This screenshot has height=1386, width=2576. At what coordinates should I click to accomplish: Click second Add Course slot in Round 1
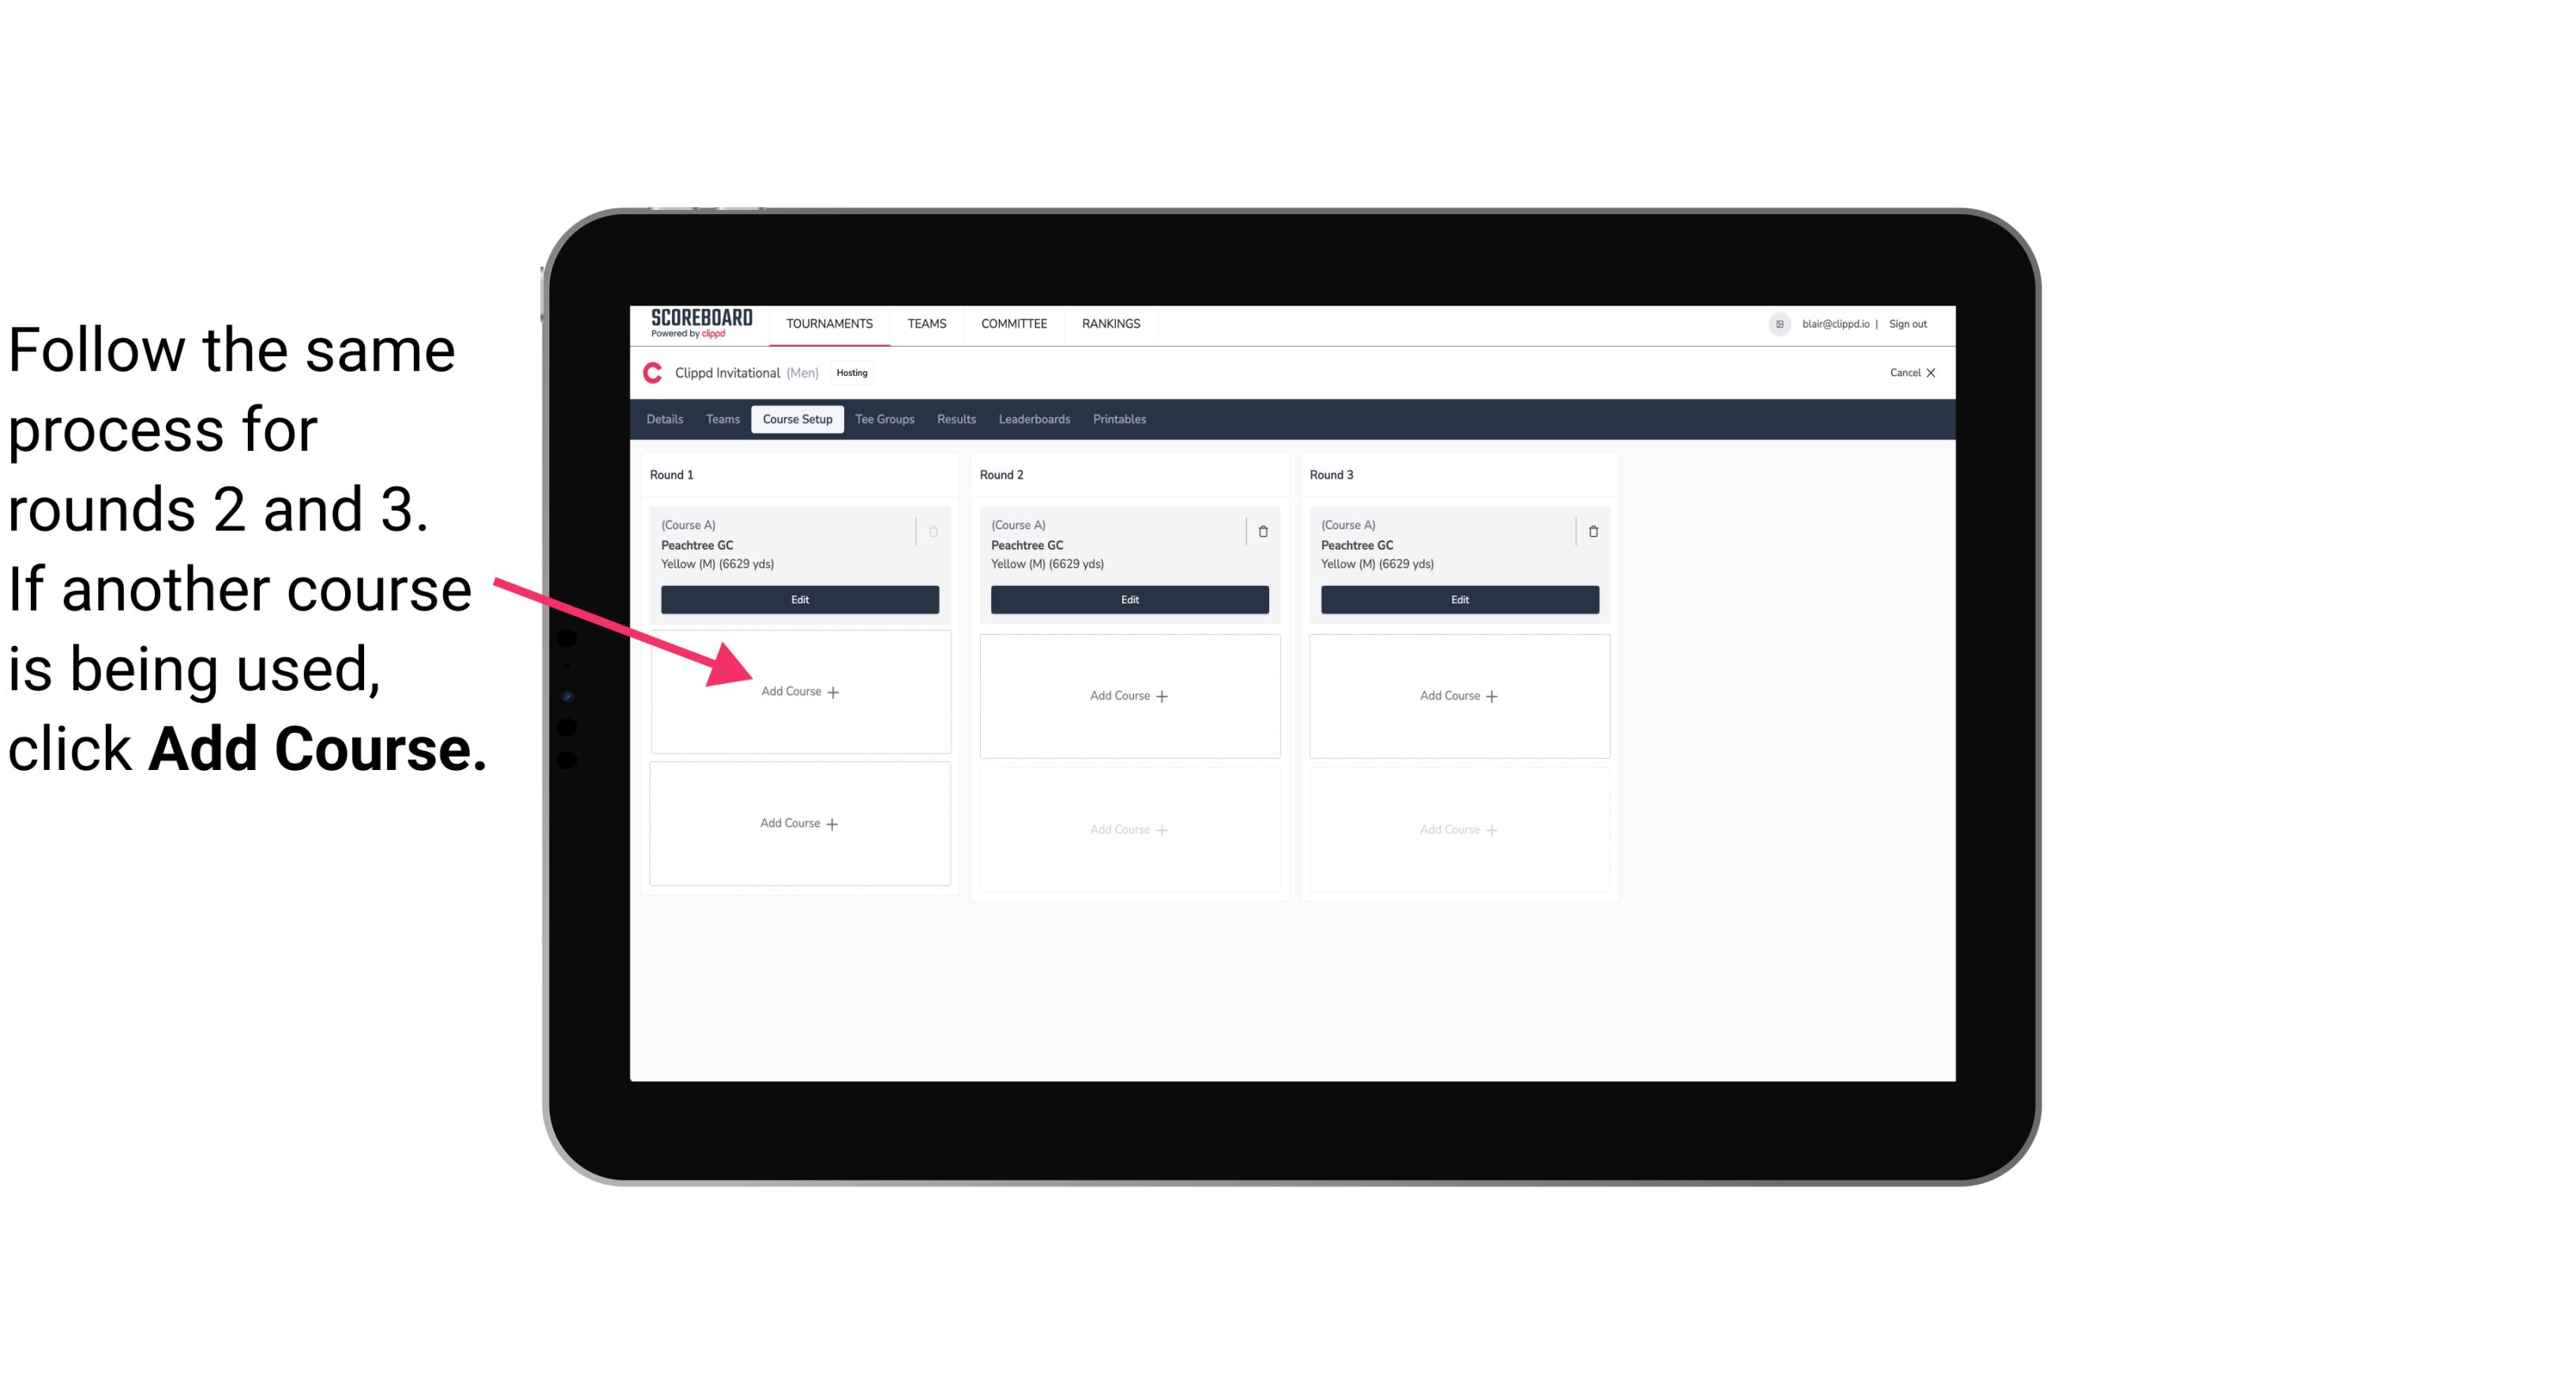coord(798,821)
